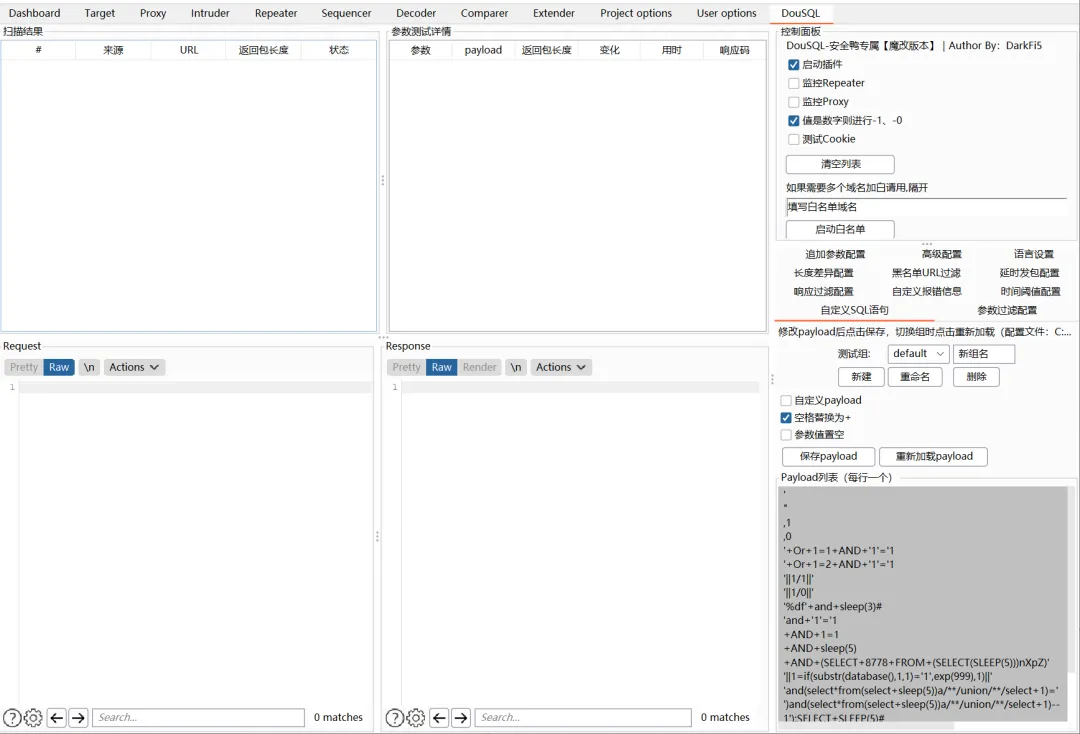1080x734 pixels.
Task: Click the 清空列表 button
Action: [x=840, y=165]
